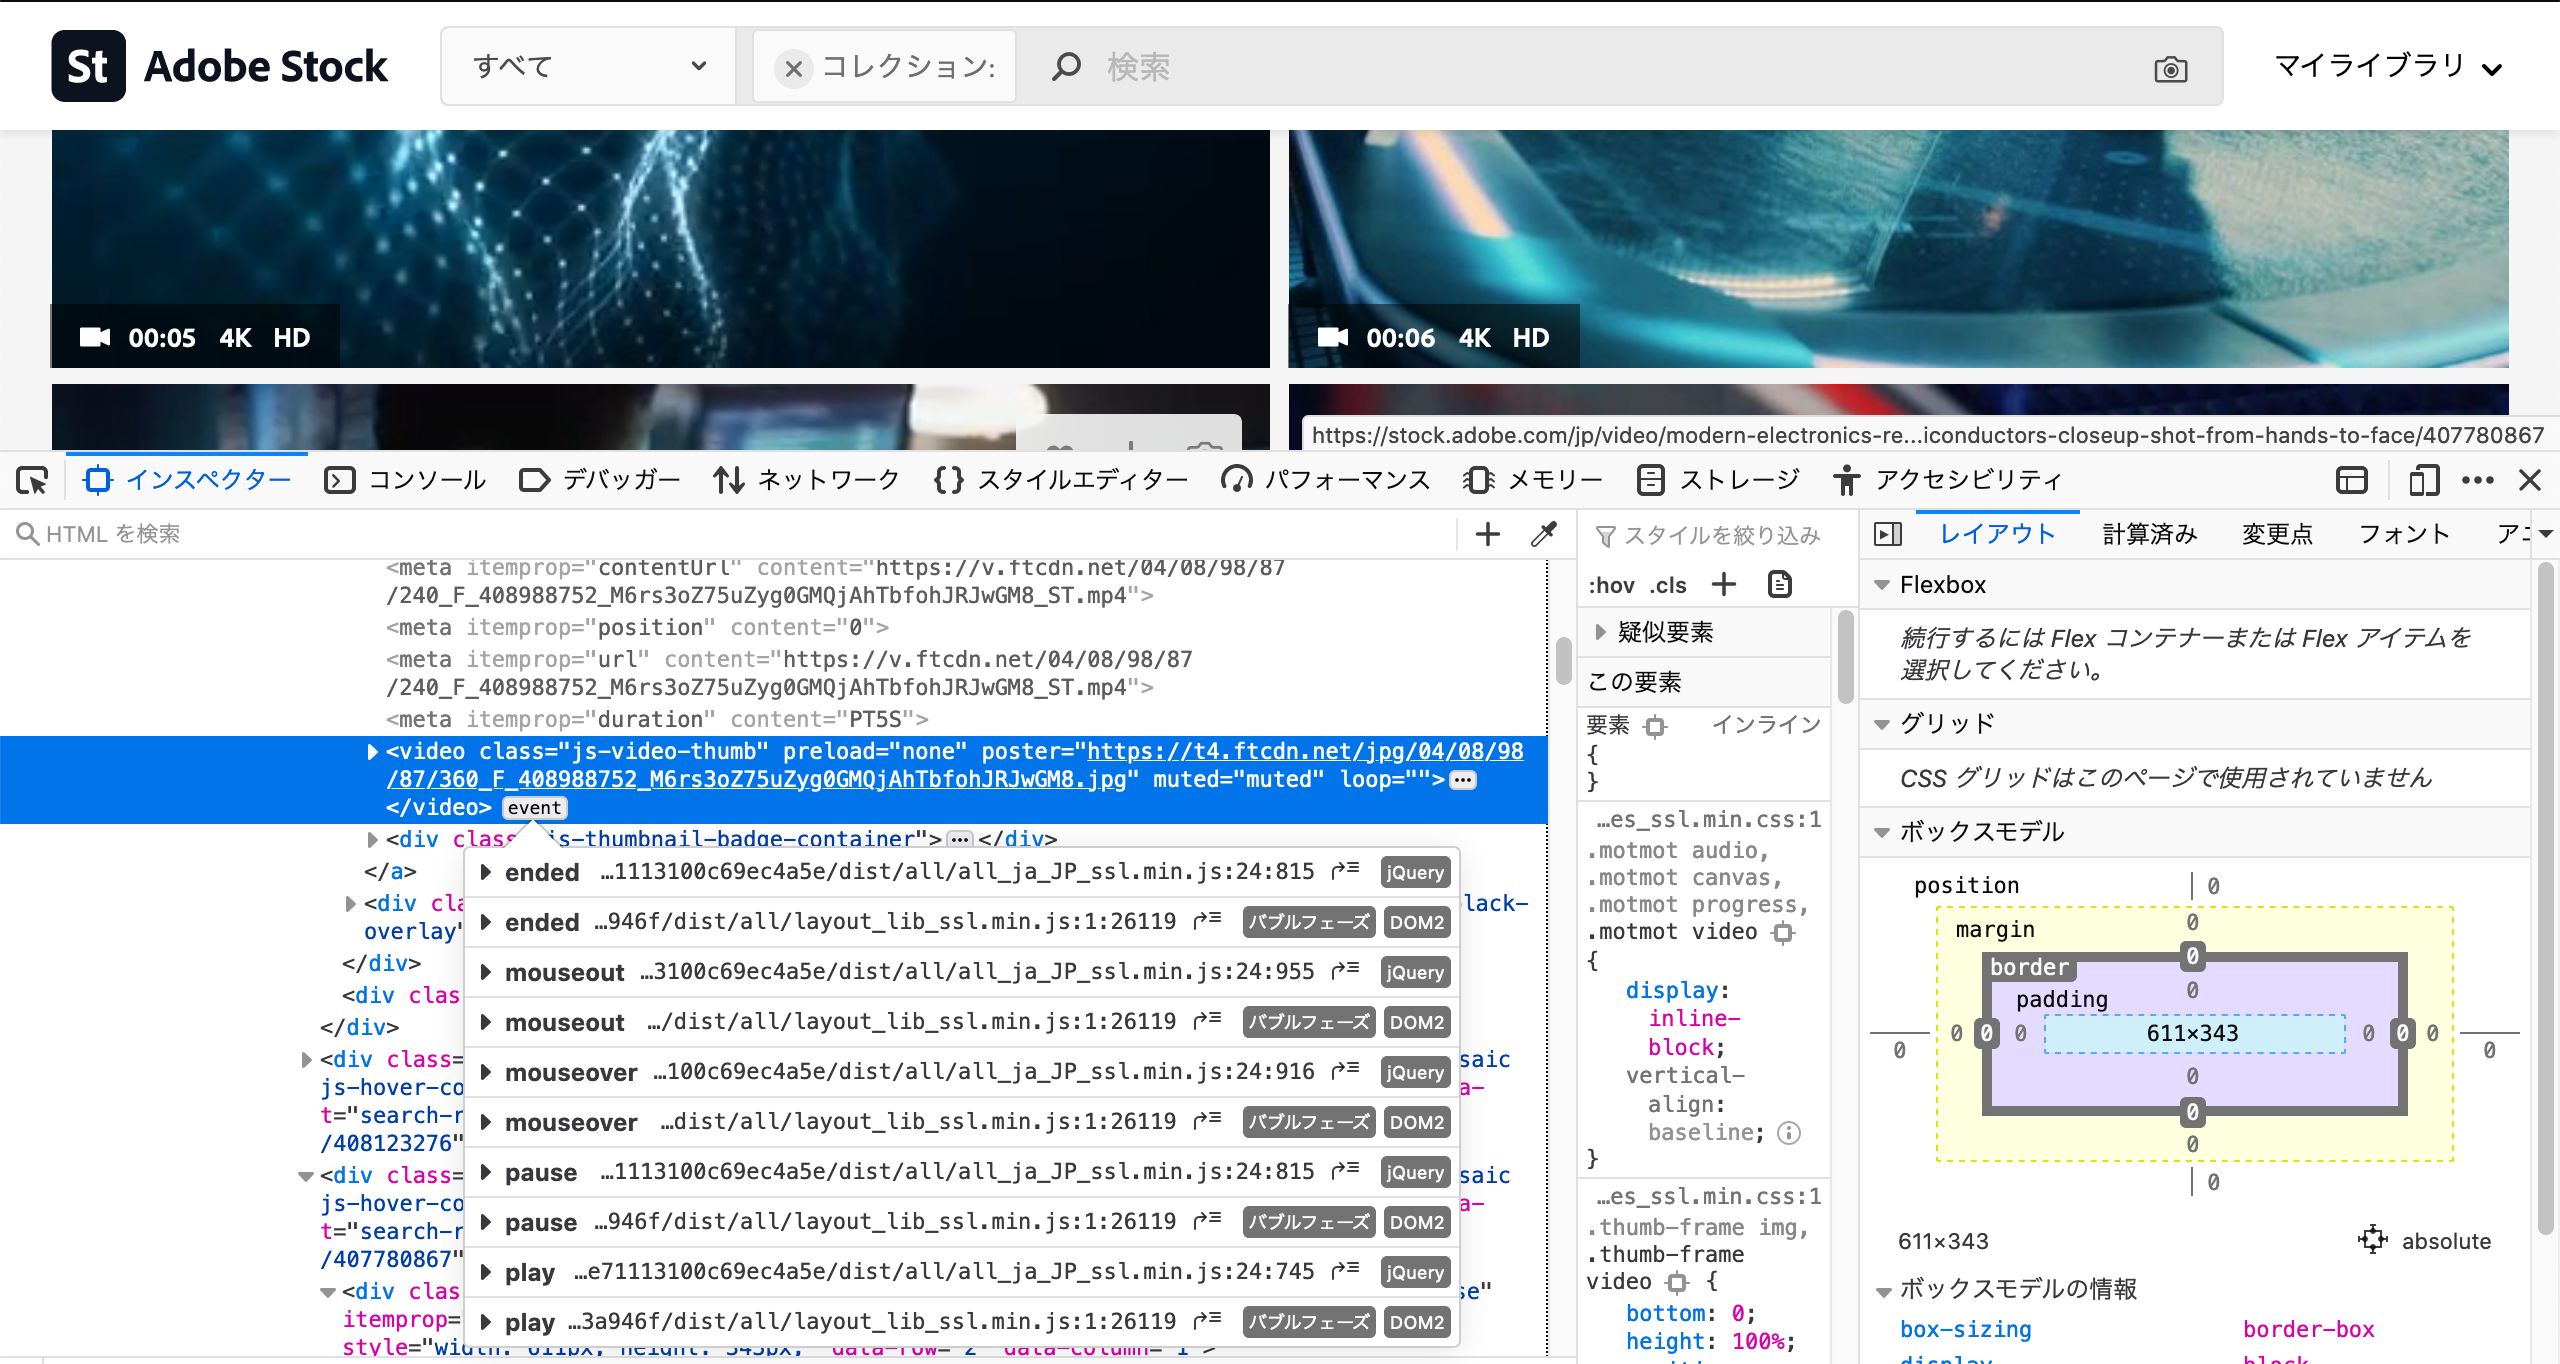Toggle the split console panel icon
This screenshot has height=1364, width=2560.
(2351, 481)
